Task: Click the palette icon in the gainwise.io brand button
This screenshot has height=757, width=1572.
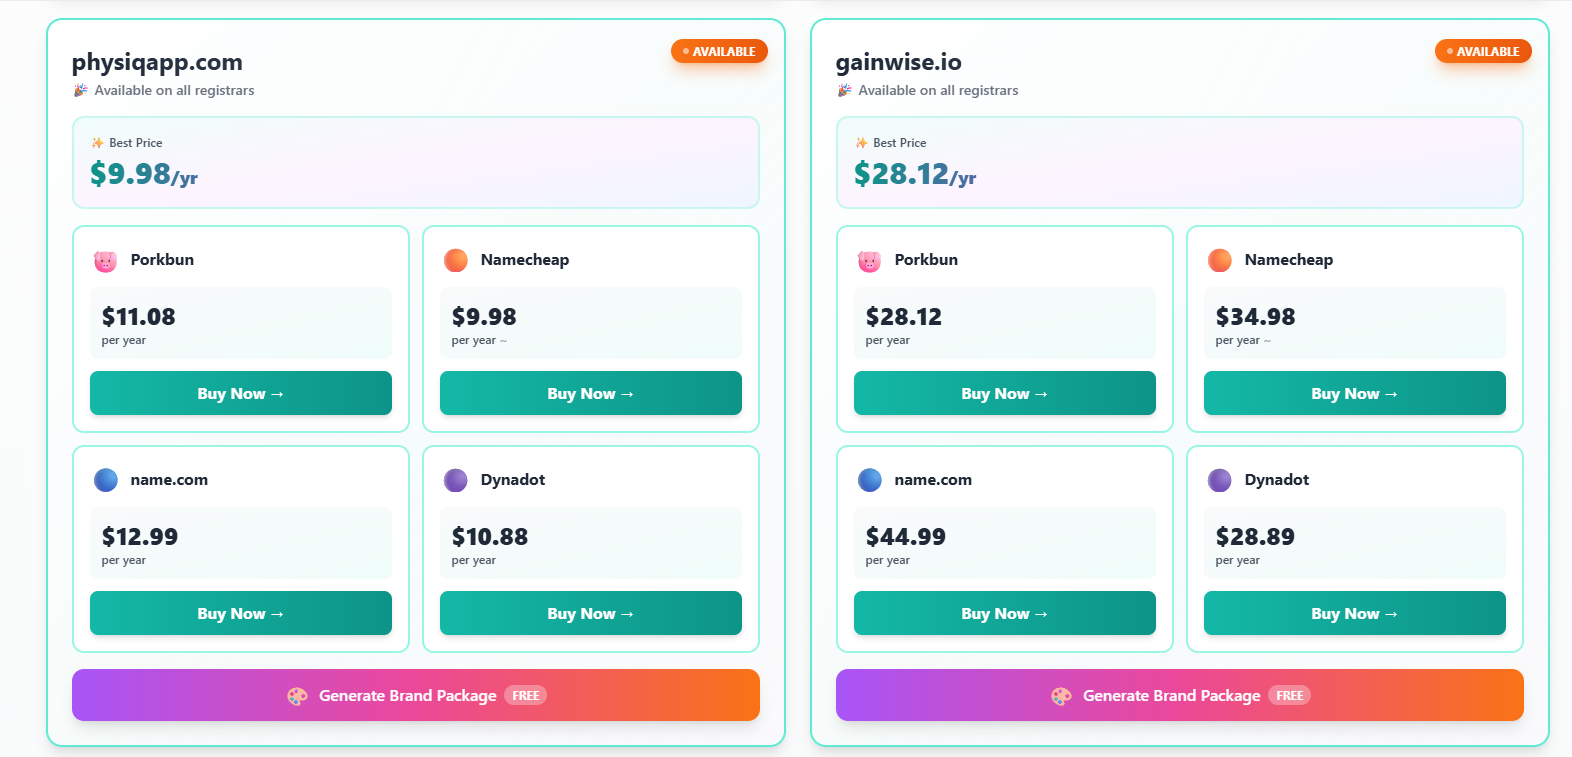Action: 1061,696
